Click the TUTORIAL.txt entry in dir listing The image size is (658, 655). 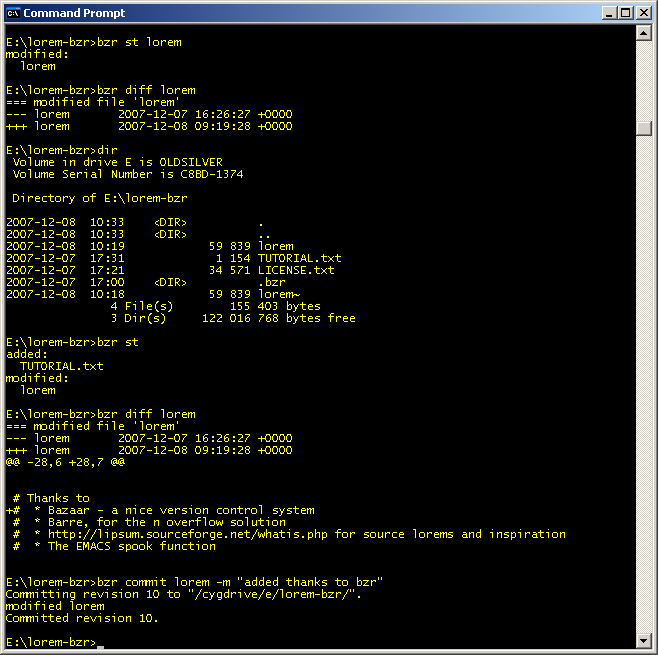pos(174,258)
